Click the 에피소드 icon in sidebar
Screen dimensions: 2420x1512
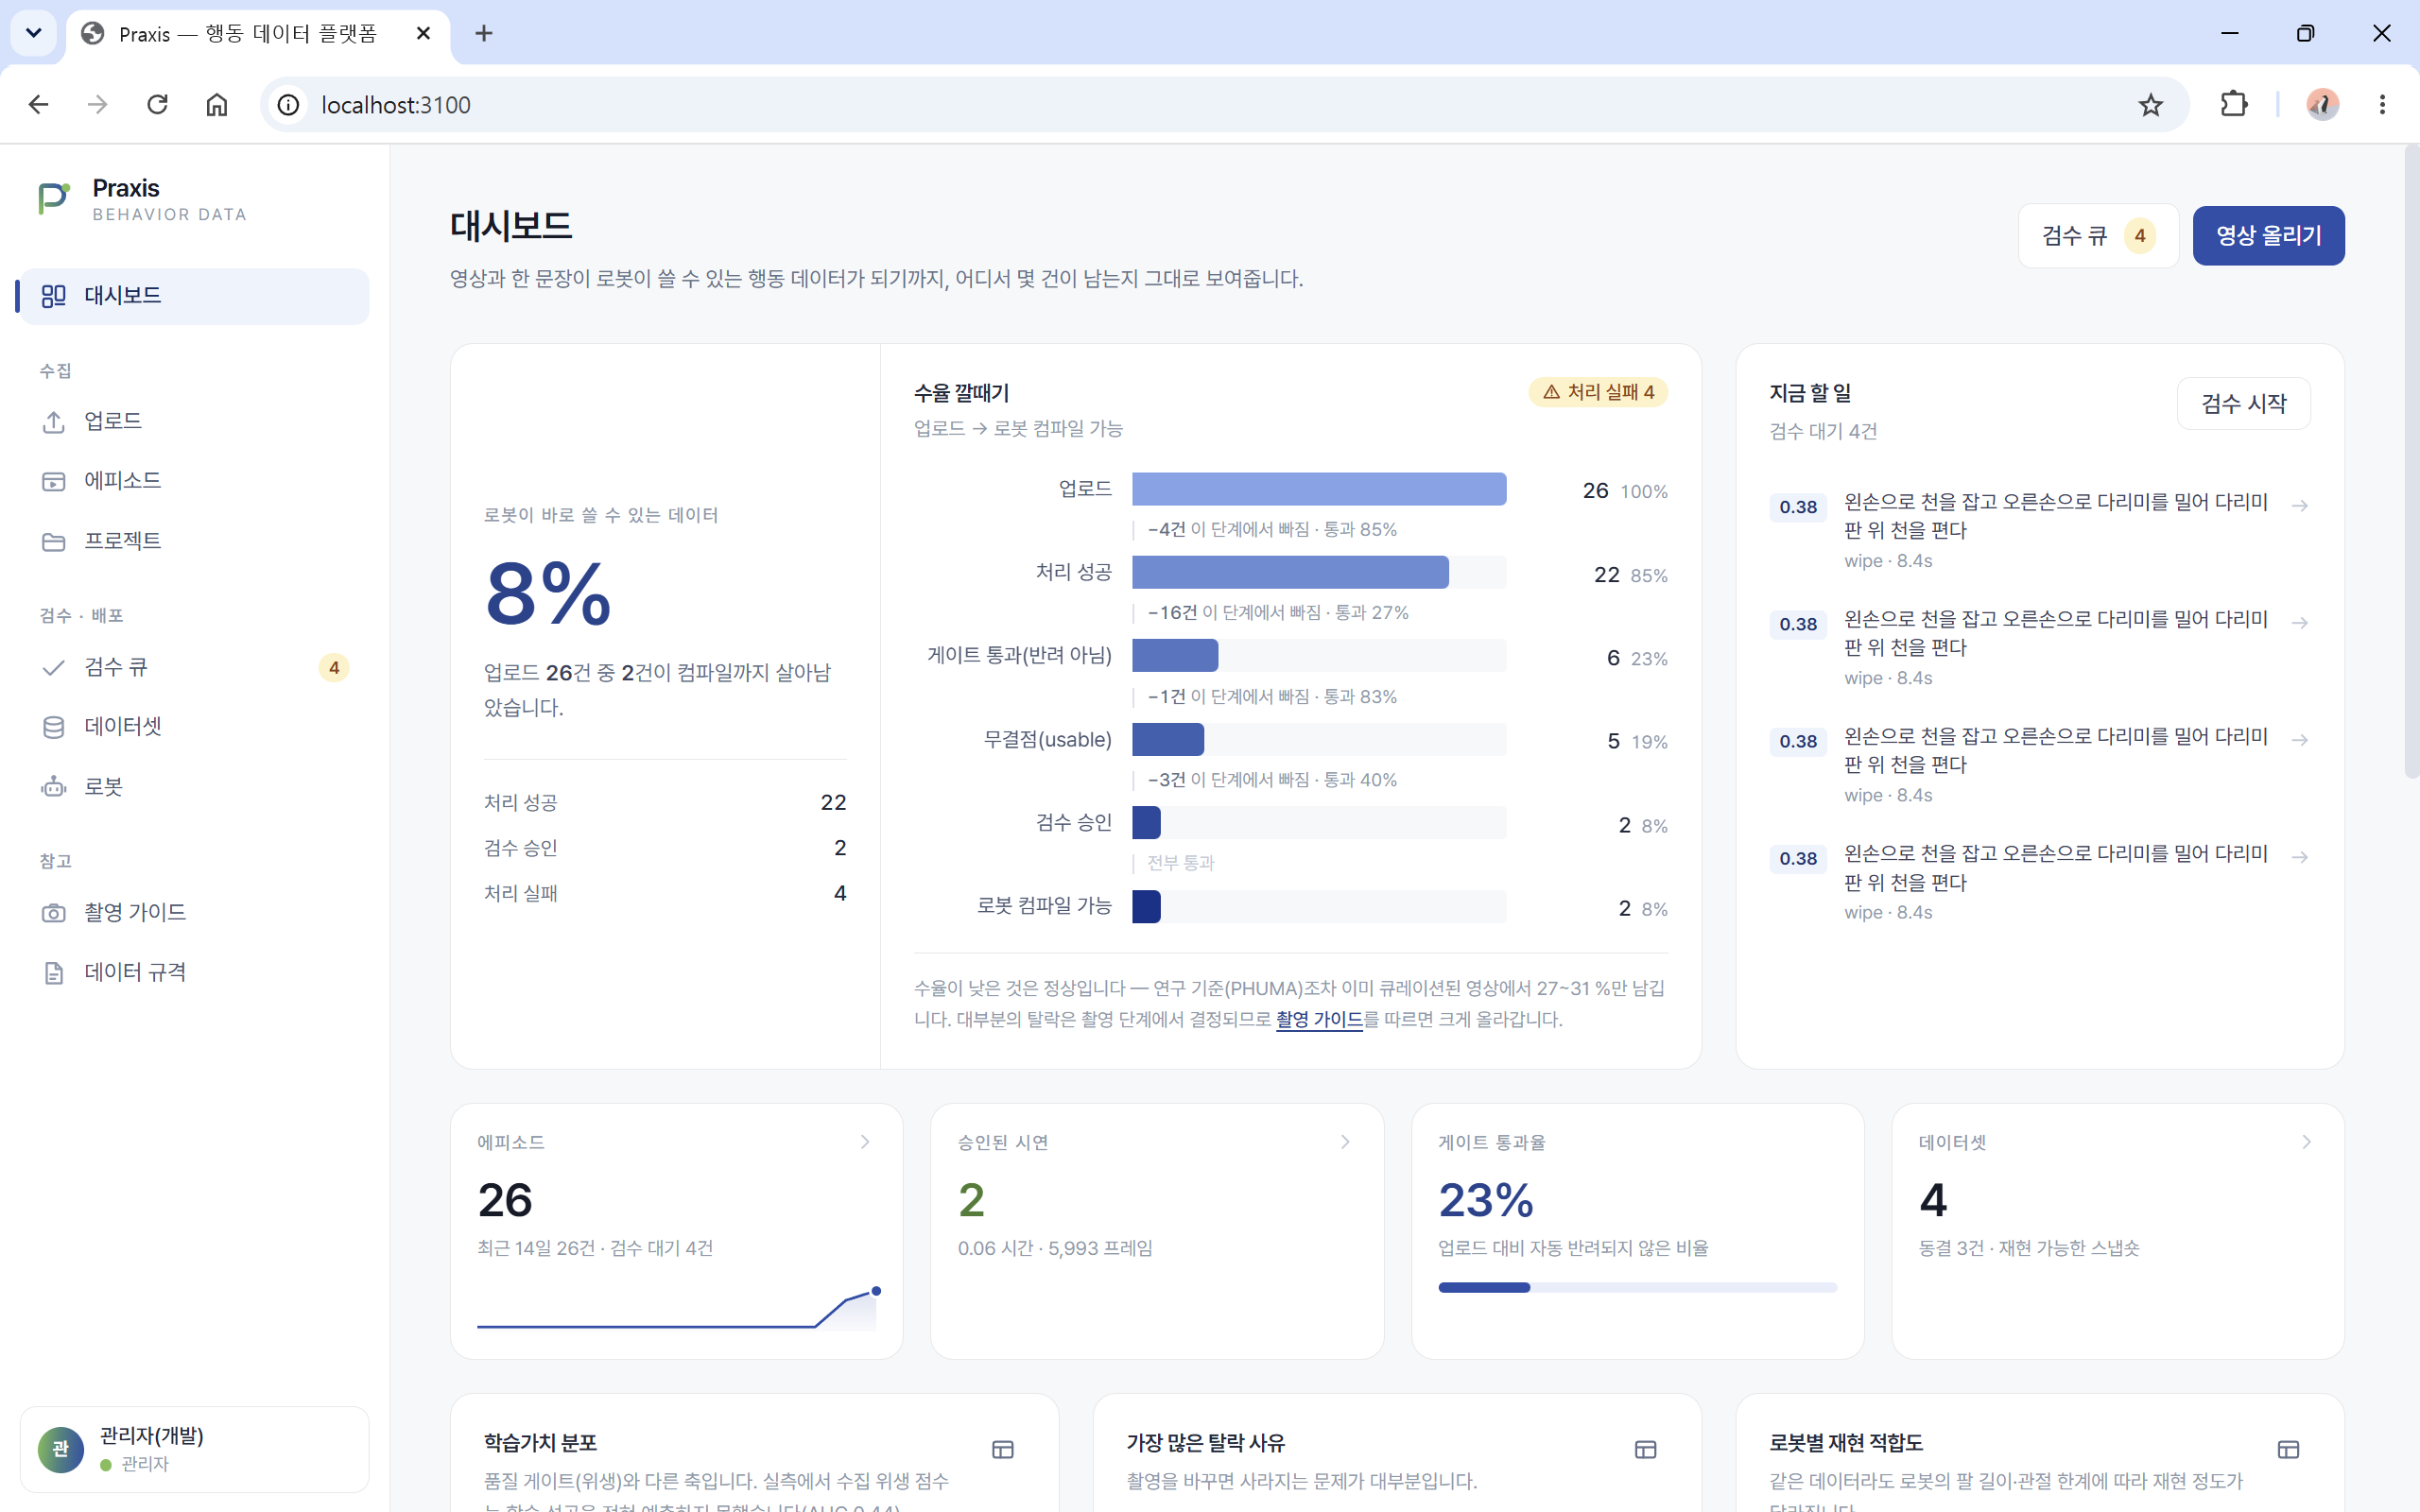(53, 482)
